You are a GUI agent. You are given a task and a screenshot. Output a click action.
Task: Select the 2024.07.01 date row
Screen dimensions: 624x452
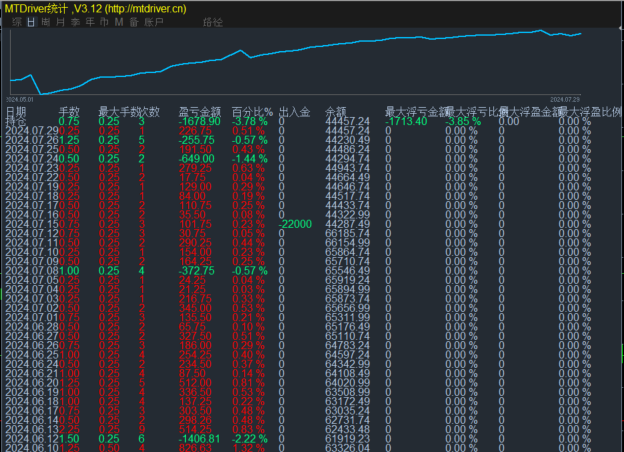coord(32,318)
